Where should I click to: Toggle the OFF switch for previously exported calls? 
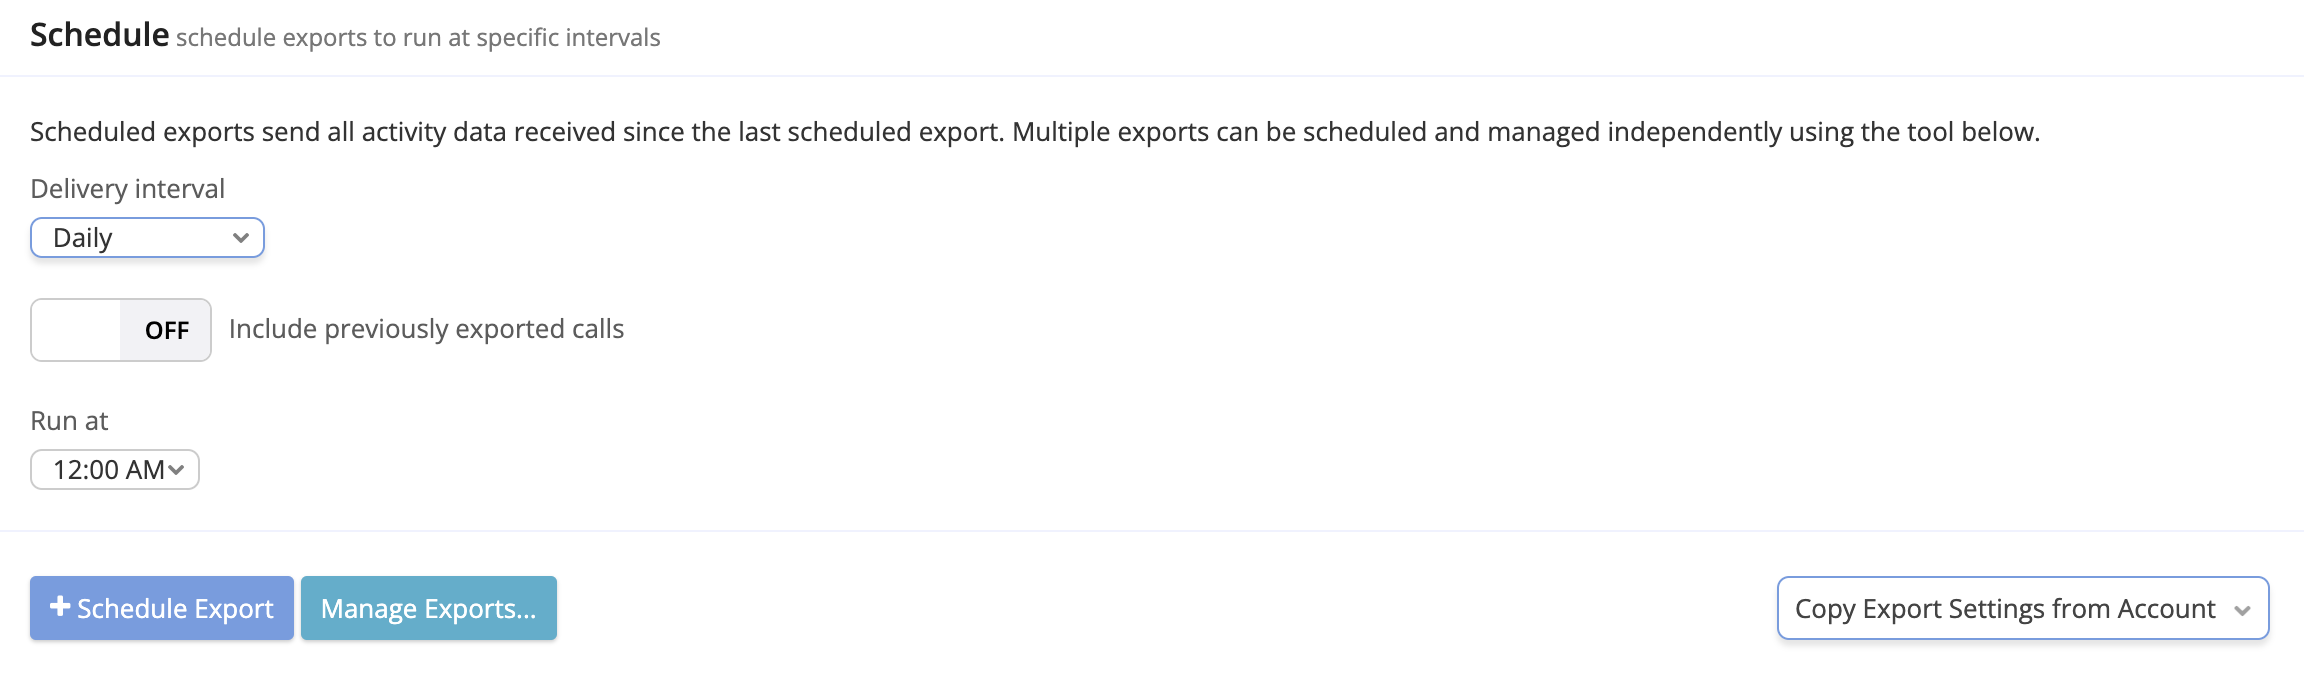(121, 330)
